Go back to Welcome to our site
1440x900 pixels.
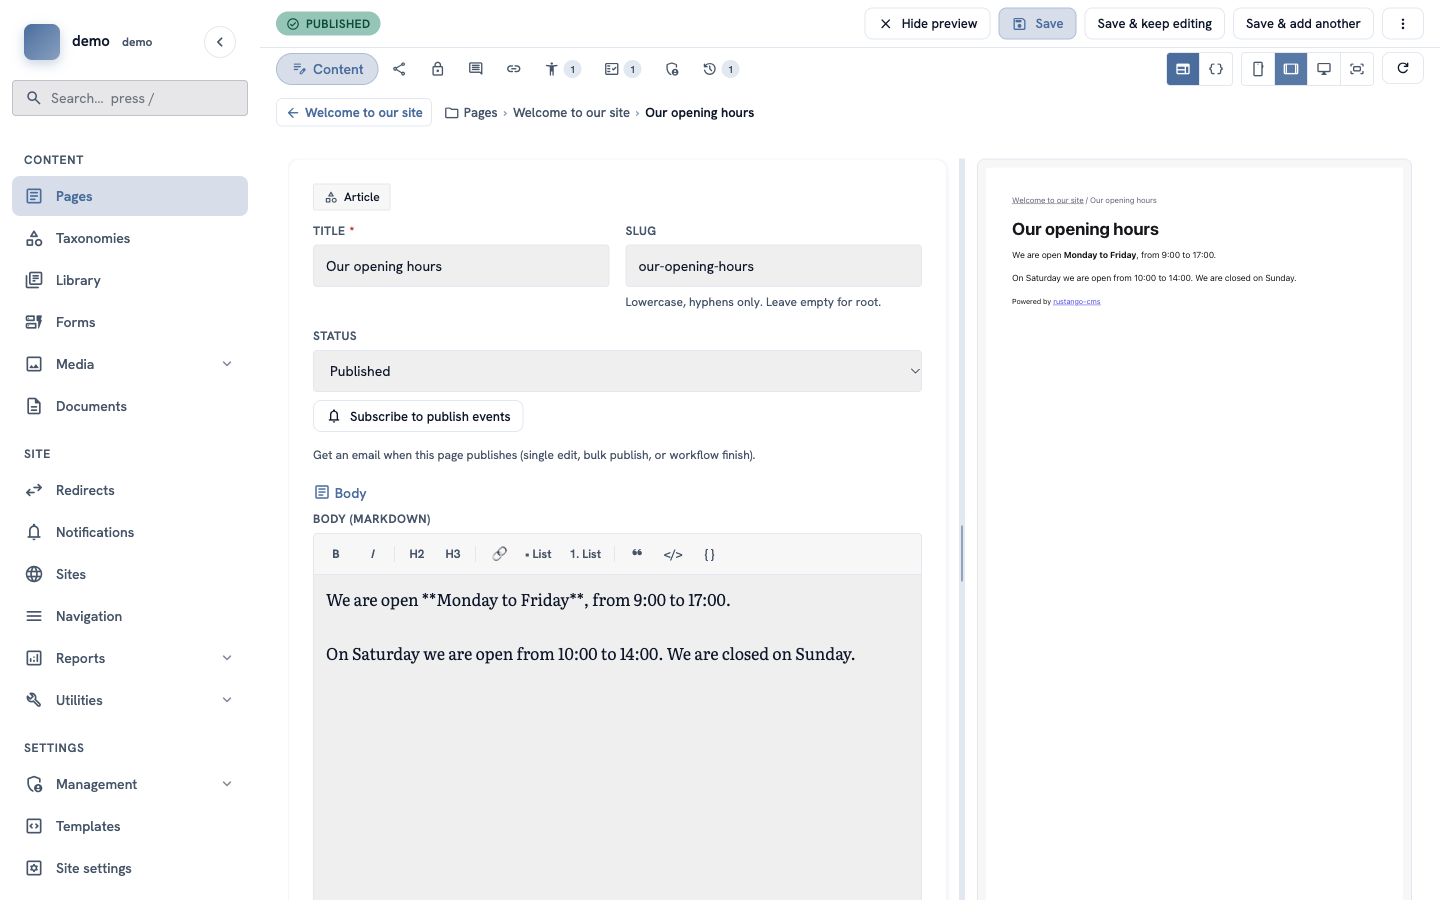pyautogui.click(x=354, y=113)
